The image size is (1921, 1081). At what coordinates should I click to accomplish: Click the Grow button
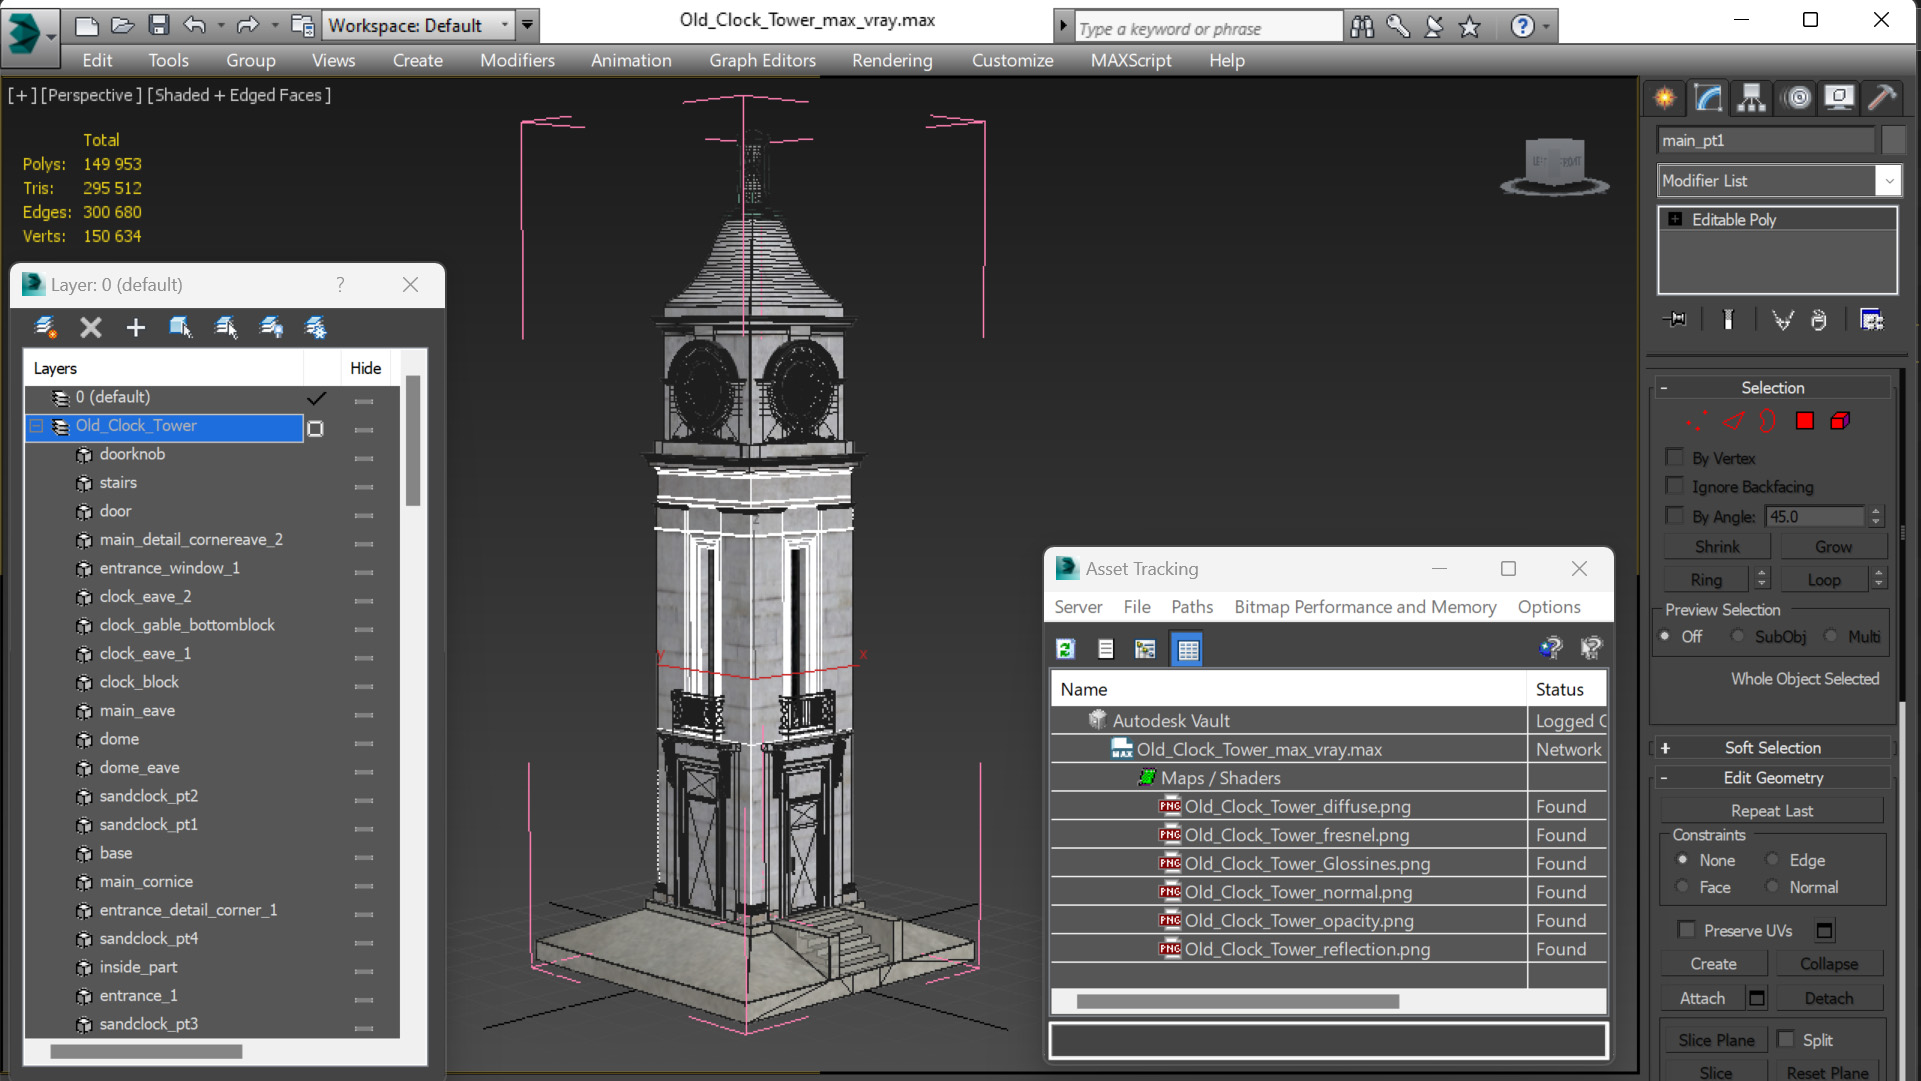point(1833,547)
